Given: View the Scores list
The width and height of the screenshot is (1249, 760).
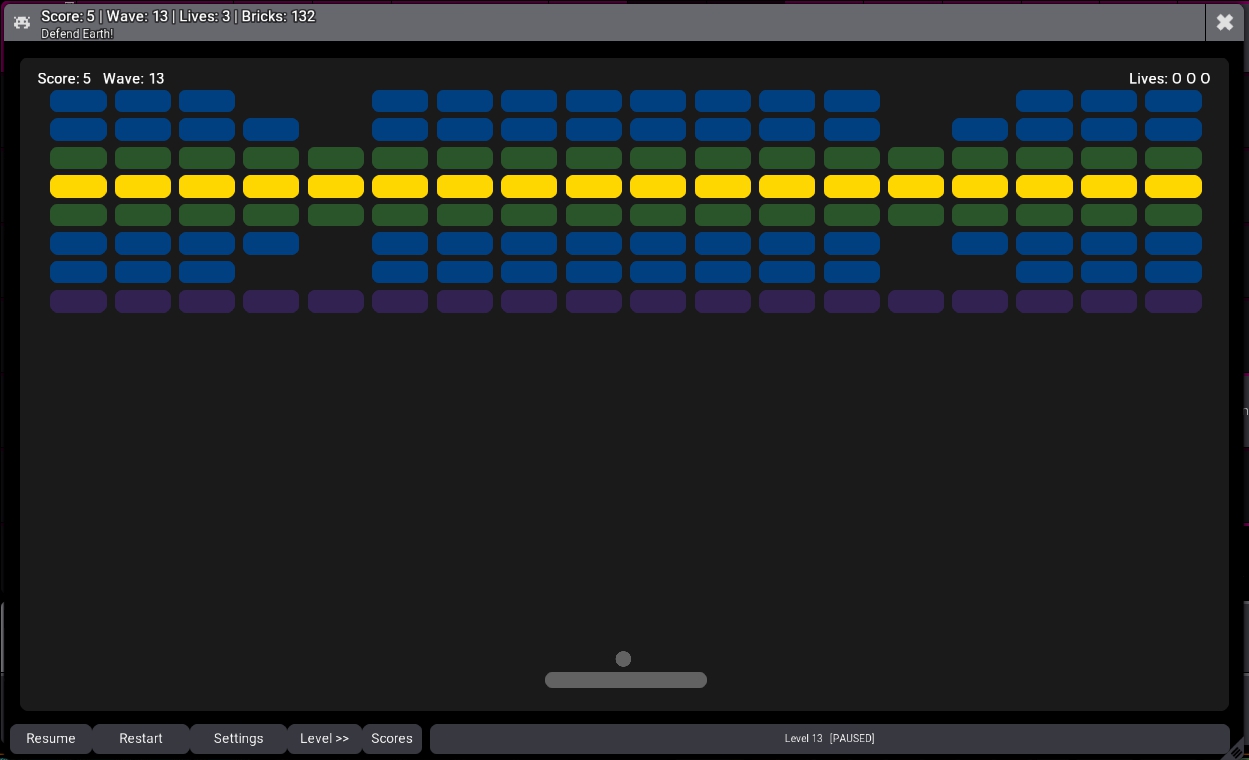Looking at the screenshot, I should (392, 738).
